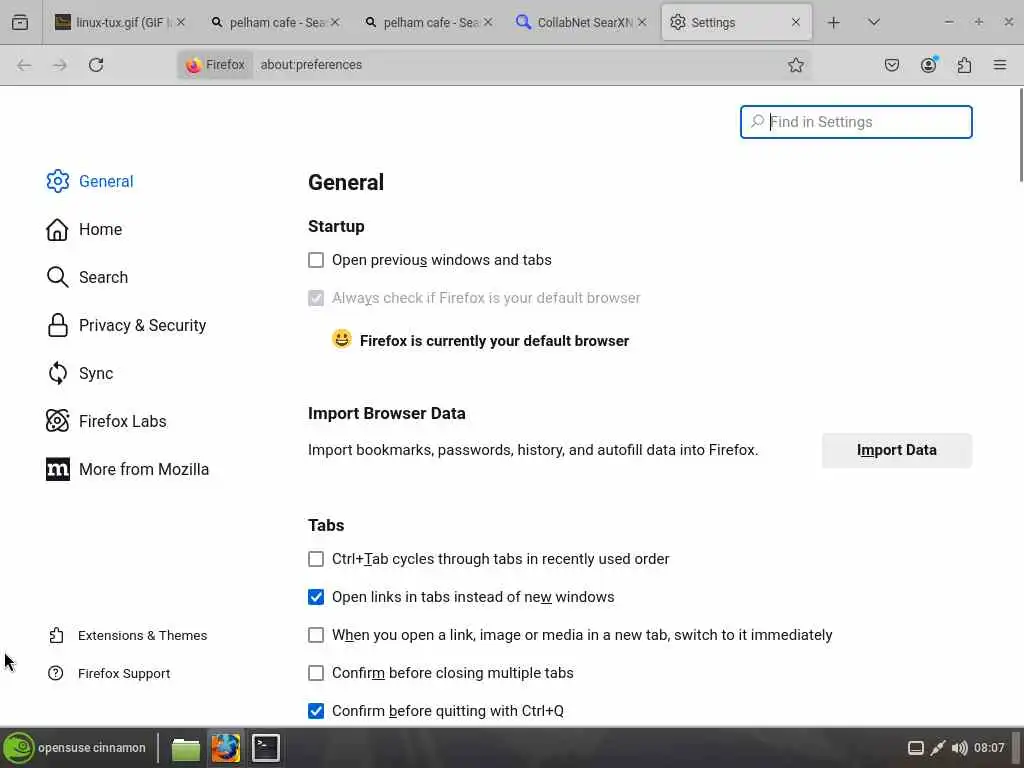Open the Save to Pocket icon
Screen dimensions: 1024x768
(x=892, y=65)
